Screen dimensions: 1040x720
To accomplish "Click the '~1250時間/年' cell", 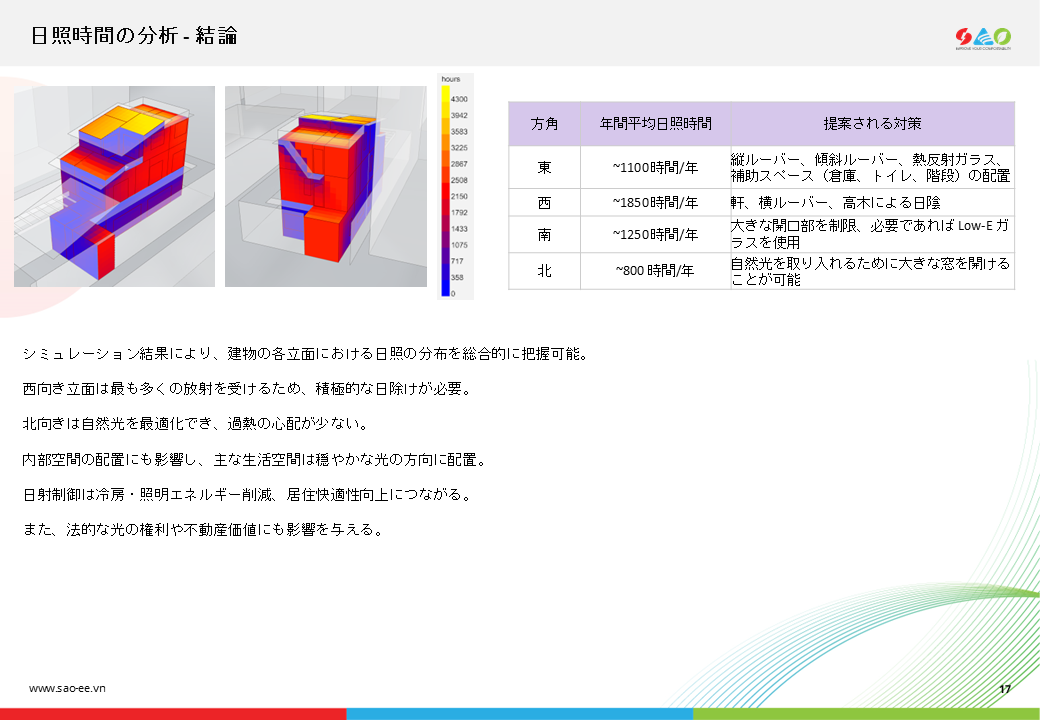I will [655, 235].
